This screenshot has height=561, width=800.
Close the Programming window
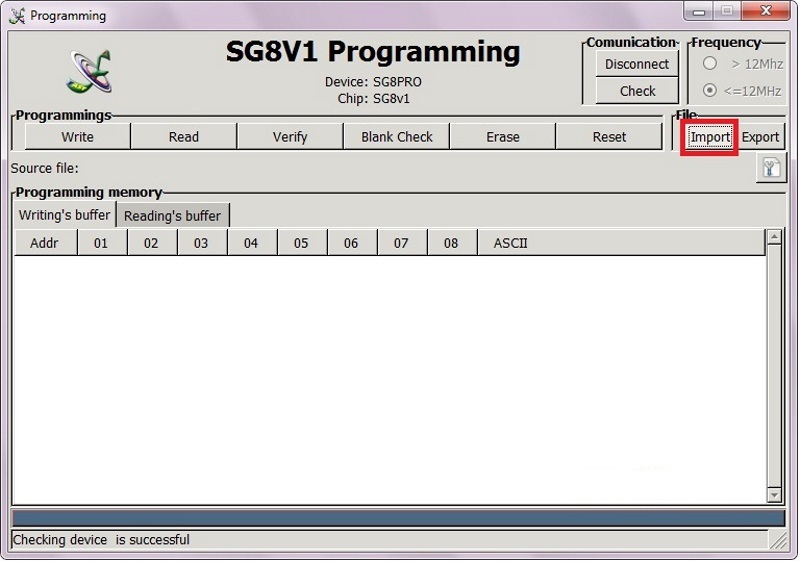click(x=766, y=11)
